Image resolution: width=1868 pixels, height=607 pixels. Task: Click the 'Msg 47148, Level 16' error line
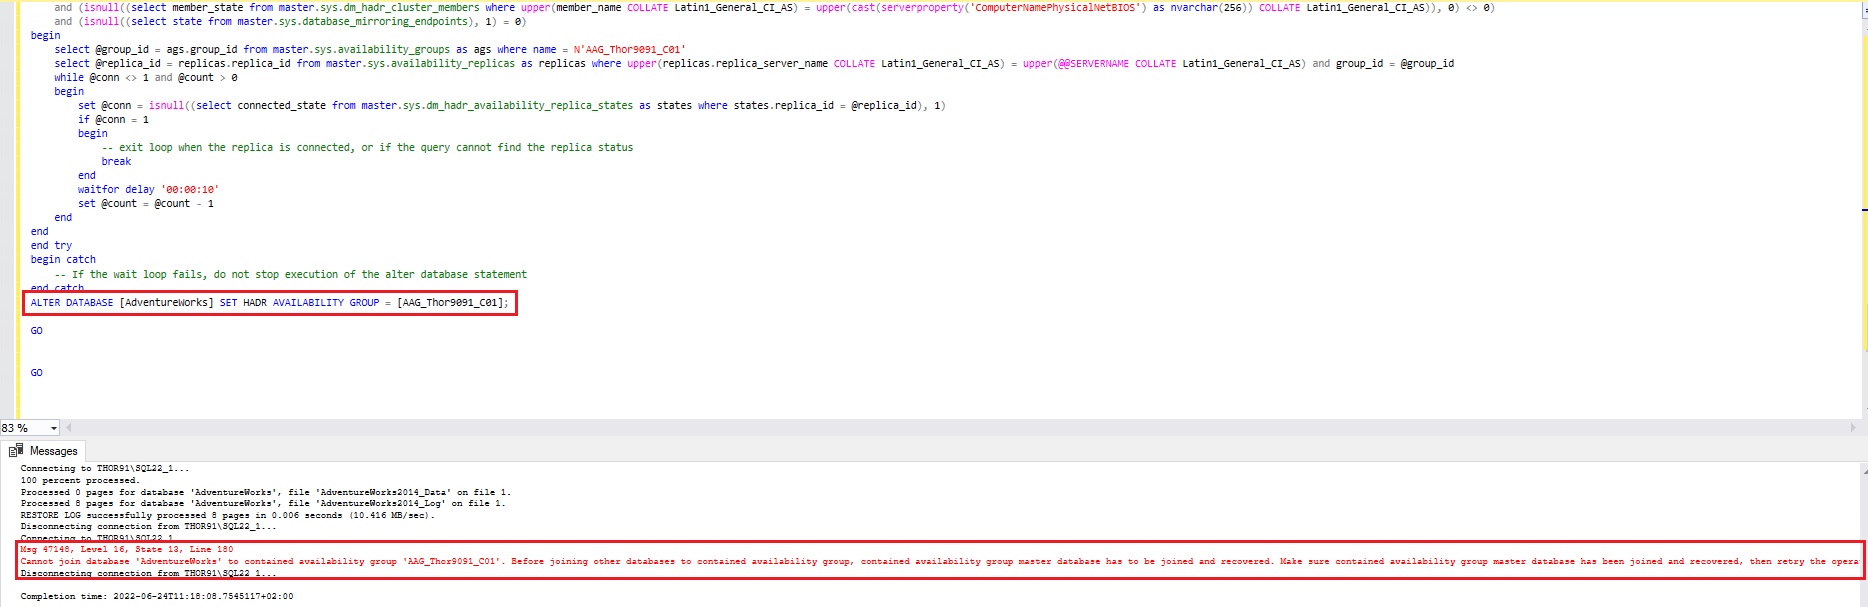[x=127, y=549]
